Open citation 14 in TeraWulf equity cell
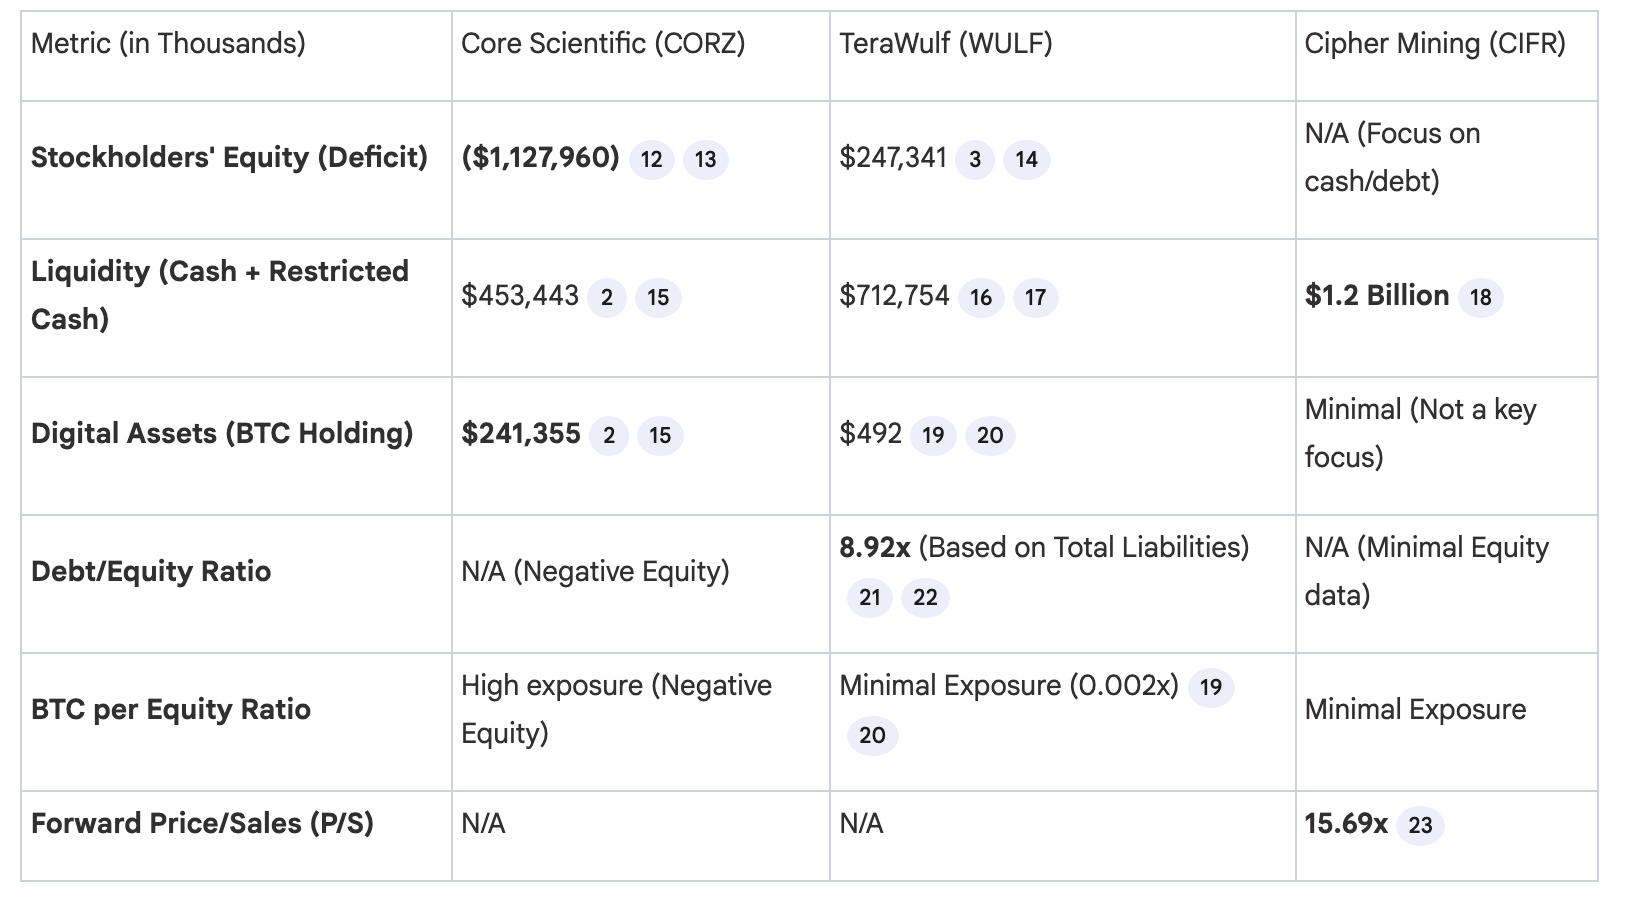The image size is (1625, 911). click(1026, 159)
